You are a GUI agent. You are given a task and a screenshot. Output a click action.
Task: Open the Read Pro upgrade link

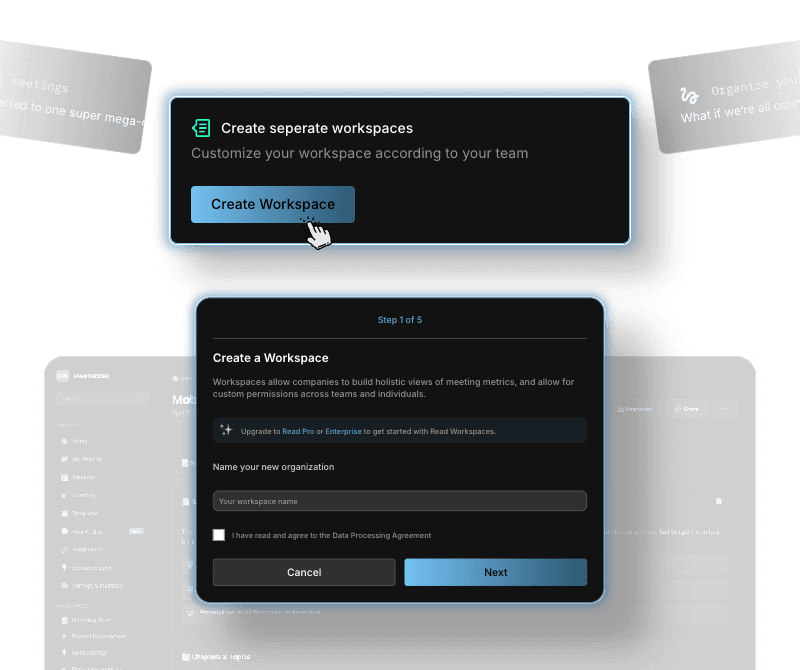click(x=298, y=431)
